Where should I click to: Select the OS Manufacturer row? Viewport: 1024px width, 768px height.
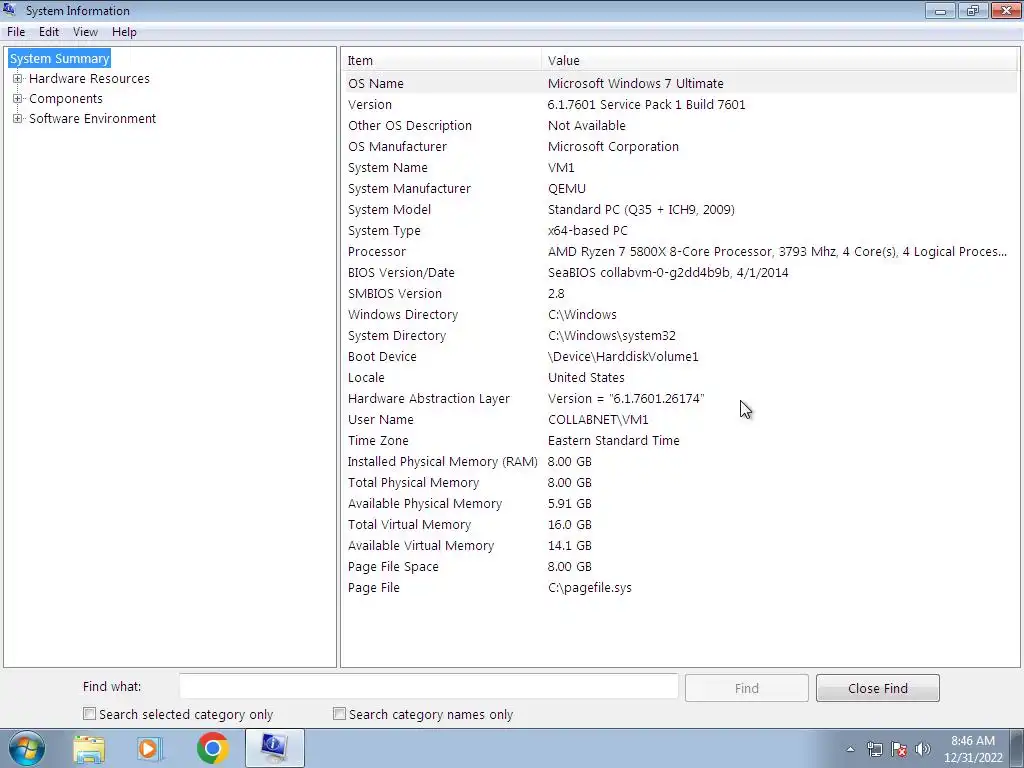click(680, 146)
